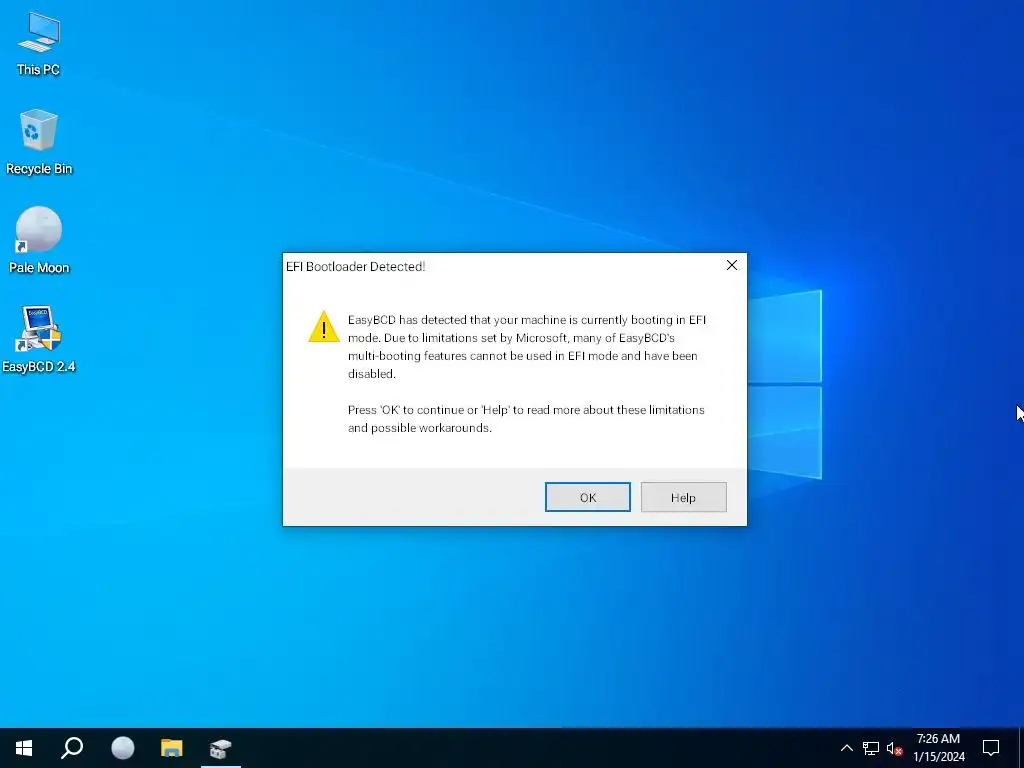Select the Pale Moon desktop shortcut
The height and width of the screenshot is (768, 1024).
click(39, 240)
